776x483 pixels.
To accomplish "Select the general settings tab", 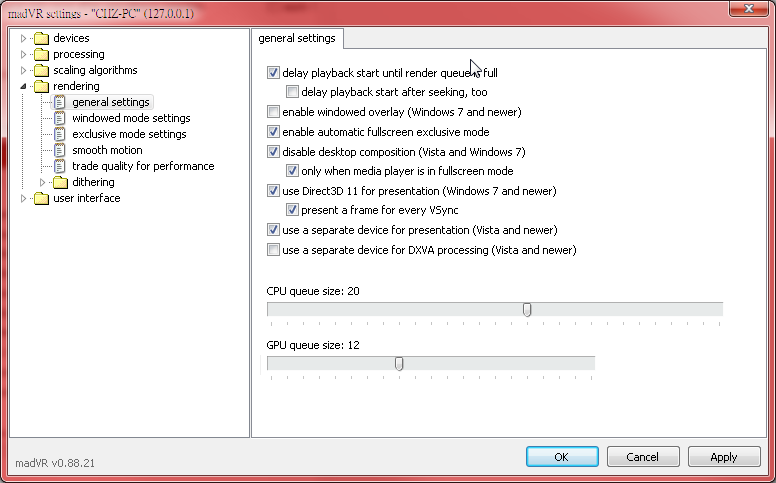I will [298, 38].
